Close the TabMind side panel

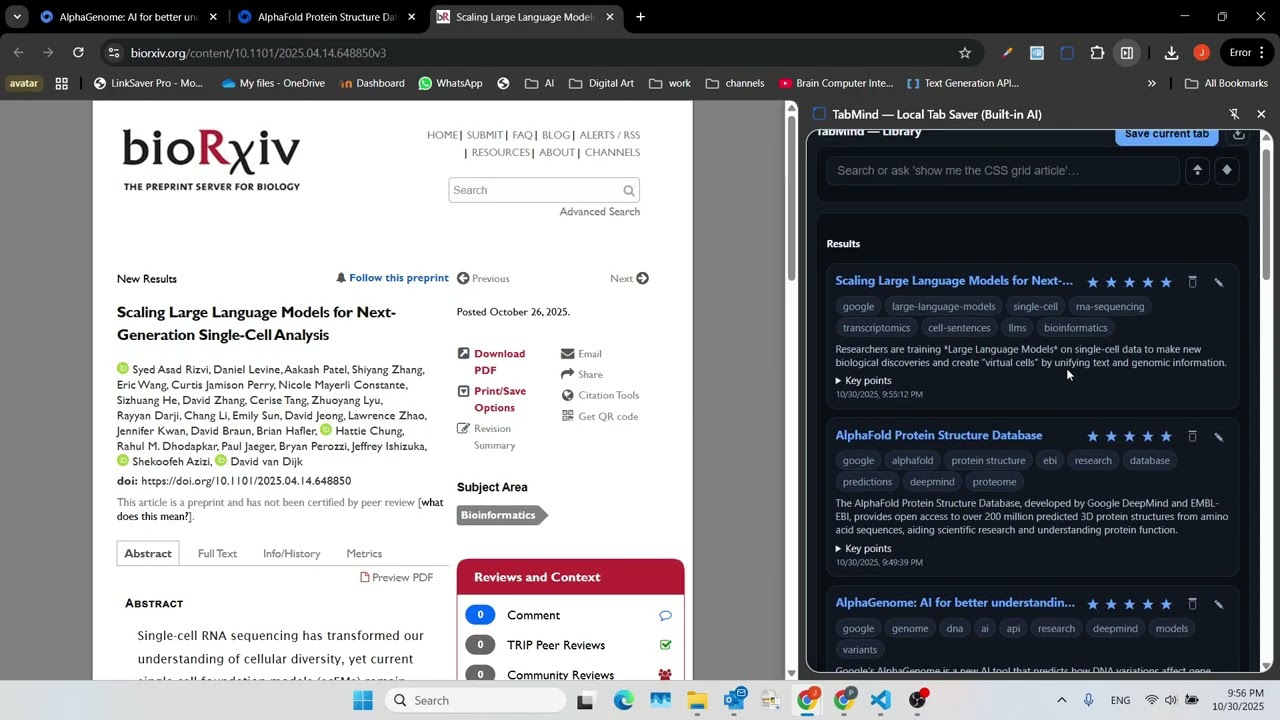click(1261, 114)
